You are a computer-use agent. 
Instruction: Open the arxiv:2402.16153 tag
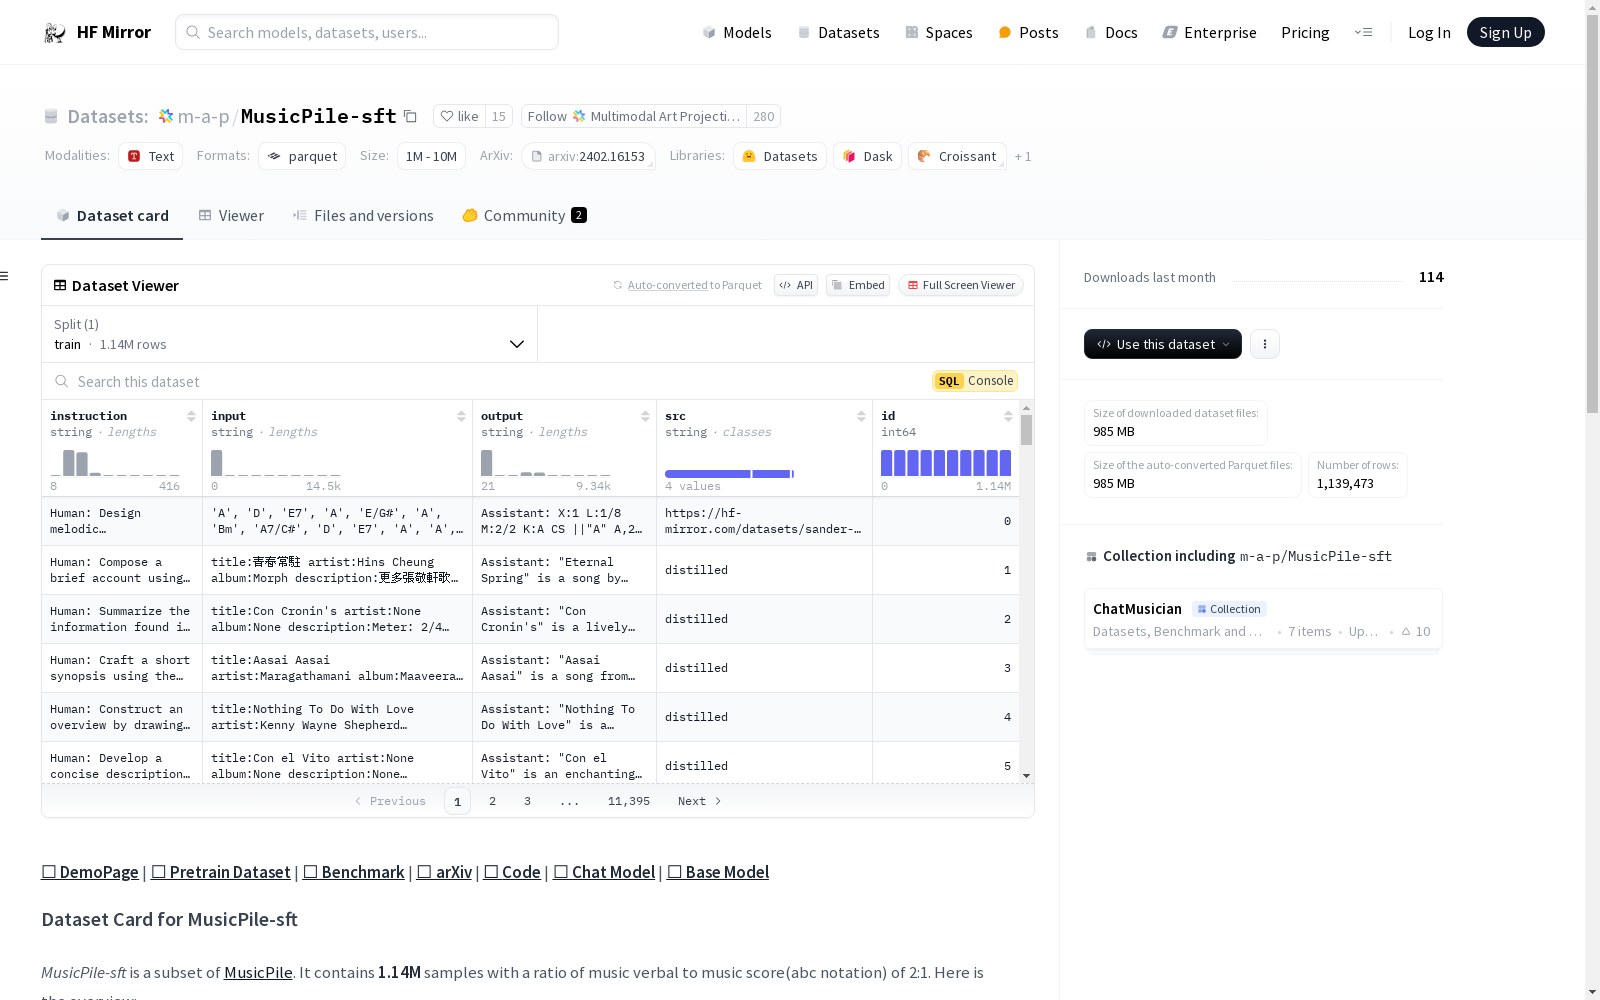coord(588,156)
